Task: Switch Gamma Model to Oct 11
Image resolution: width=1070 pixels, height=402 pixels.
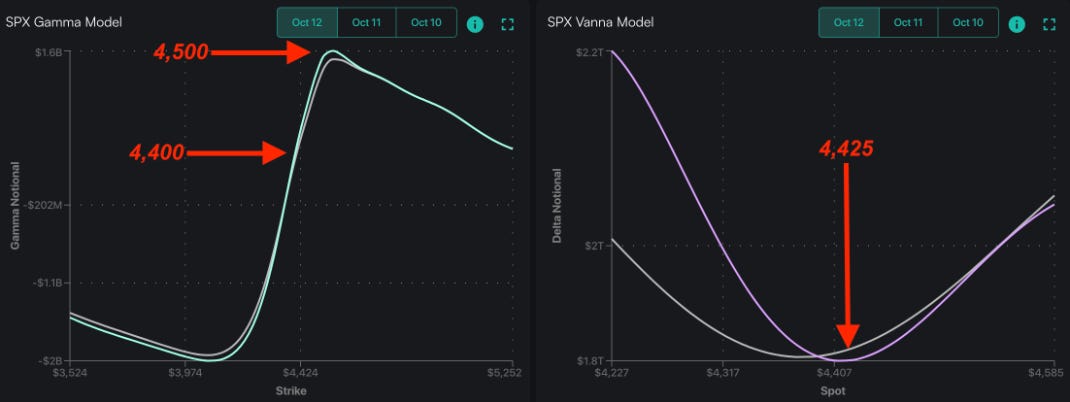Action: tap(367, 22)
